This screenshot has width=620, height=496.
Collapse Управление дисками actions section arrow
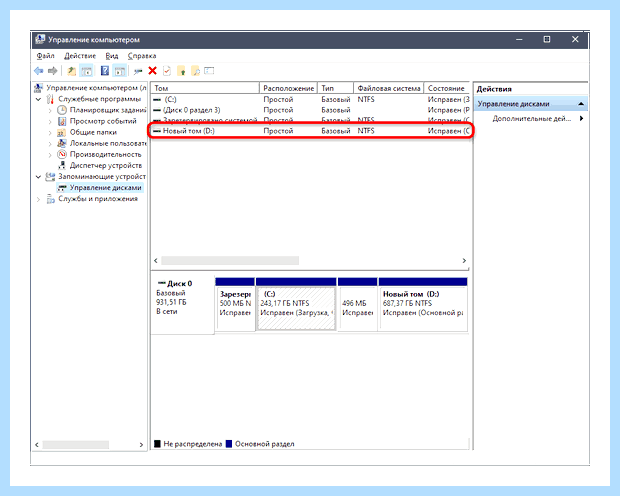point(581,104)
